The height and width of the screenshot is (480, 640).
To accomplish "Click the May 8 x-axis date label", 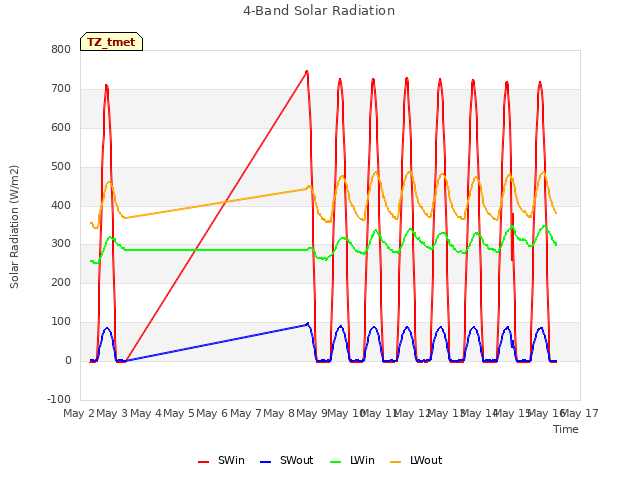I will (x=278, y=413).
